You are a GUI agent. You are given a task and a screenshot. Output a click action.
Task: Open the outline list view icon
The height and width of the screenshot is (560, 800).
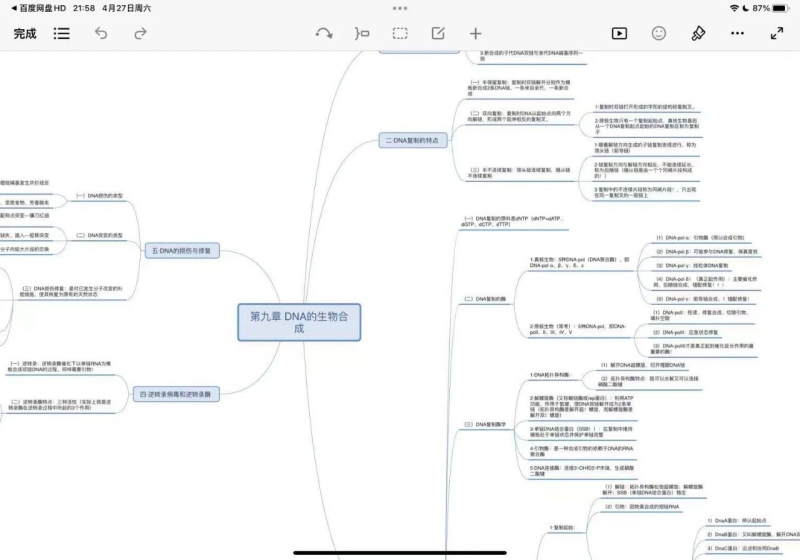pyautogui.click(x=62, y=34)
